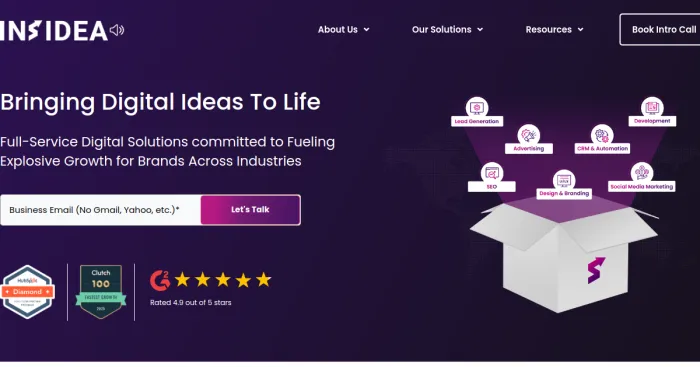
Task: Choose the CRM & Automation icon
Action: pos(602,135)
